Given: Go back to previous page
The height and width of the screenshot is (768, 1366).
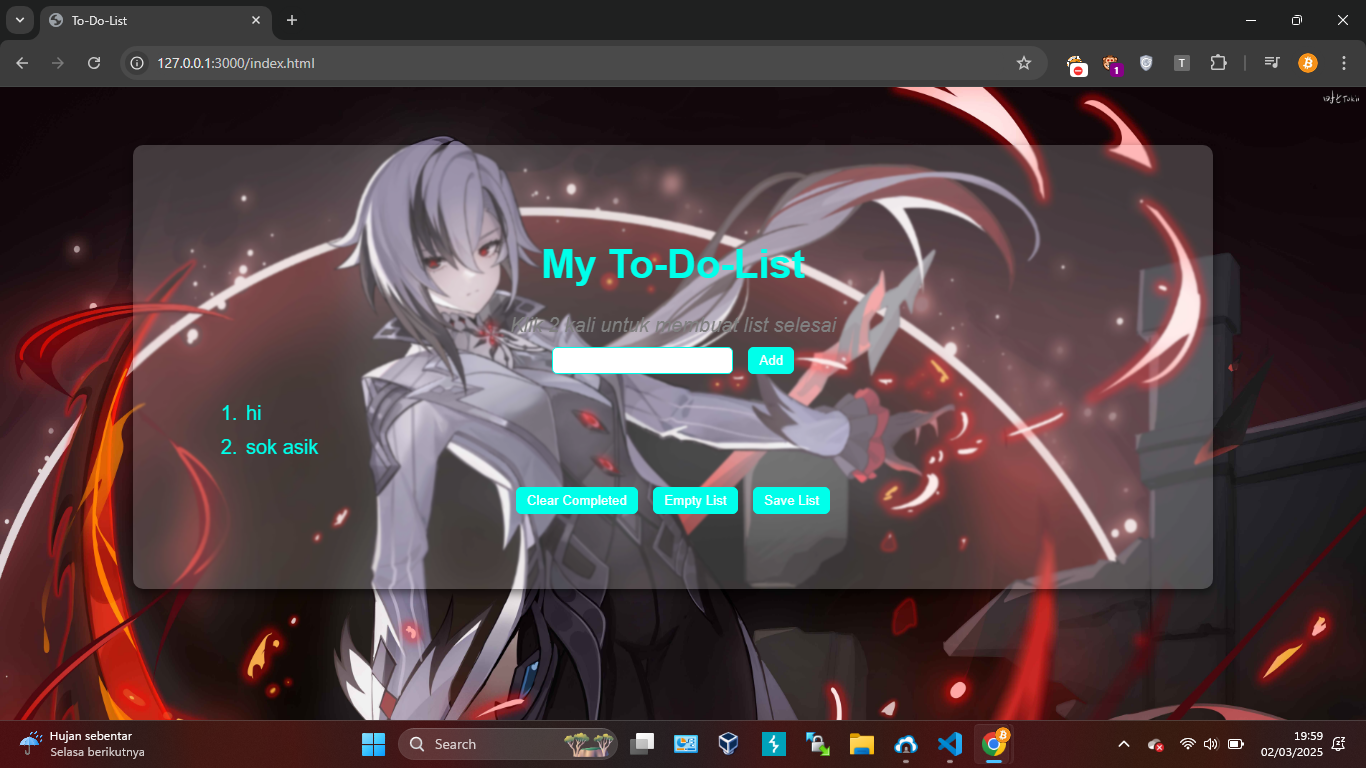Looking at the screenshot, I should [x=22, y=63].
